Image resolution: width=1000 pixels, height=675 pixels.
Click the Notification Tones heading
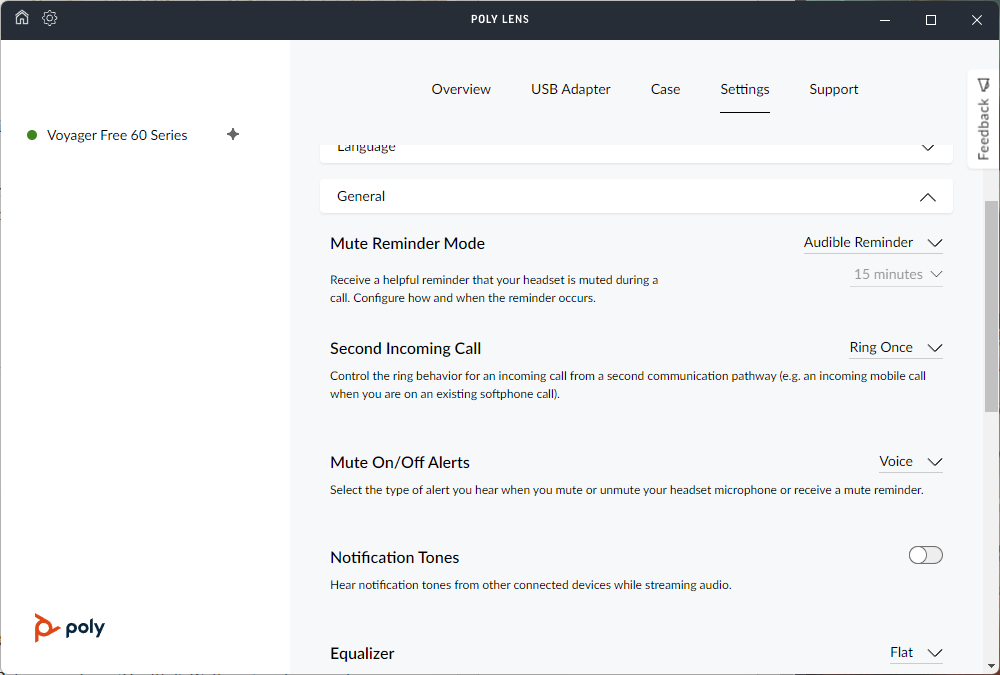point(395,558)
